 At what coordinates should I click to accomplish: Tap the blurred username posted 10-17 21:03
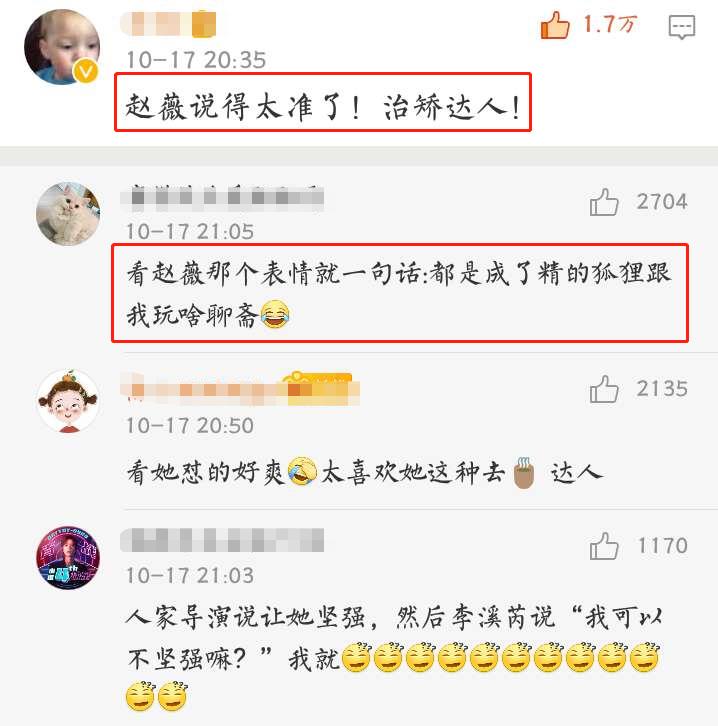222,540
